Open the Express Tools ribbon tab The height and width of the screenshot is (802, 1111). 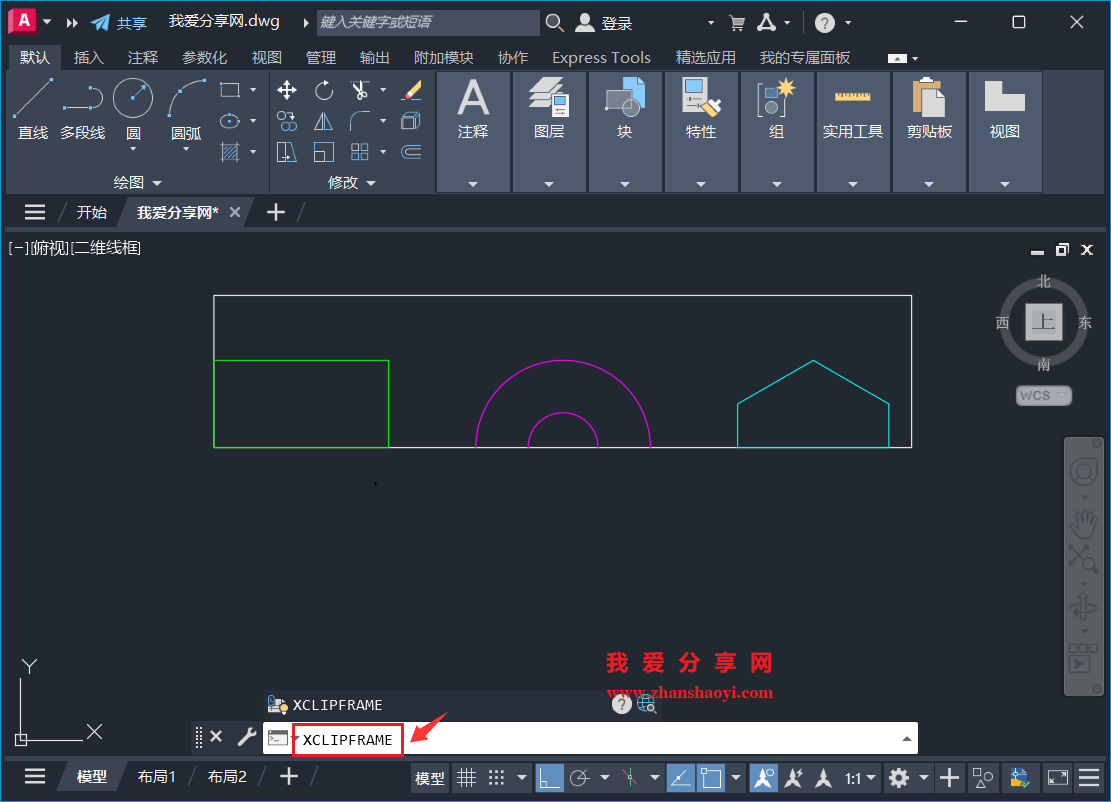[601, 57]
